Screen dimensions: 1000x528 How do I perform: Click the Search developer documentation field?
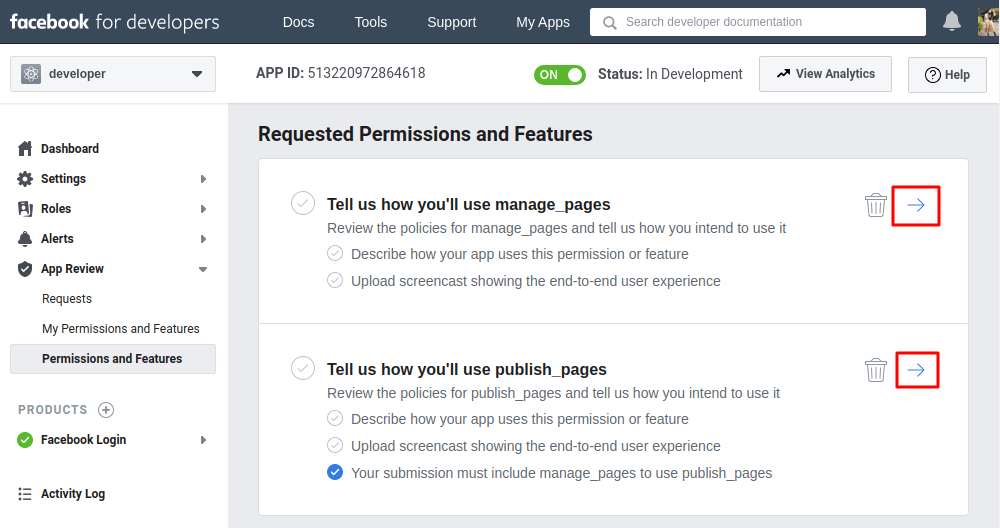click(758, 22)
